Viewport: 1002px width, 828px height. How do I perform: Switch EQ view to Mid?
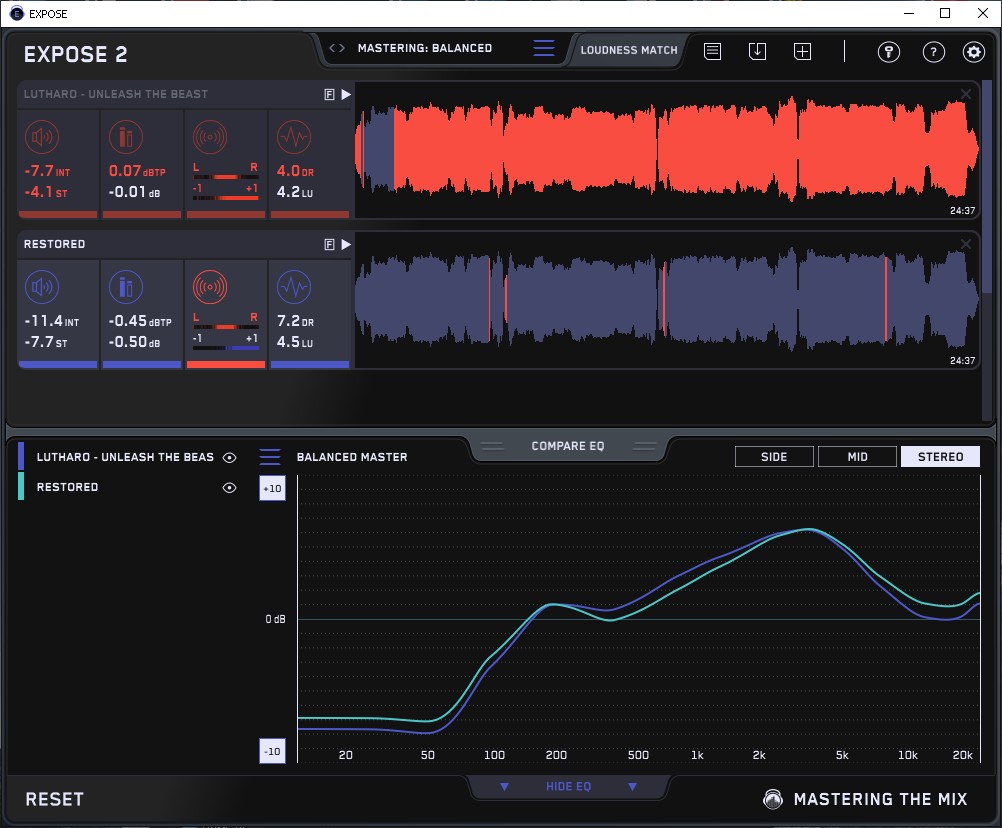click(857, 457)
